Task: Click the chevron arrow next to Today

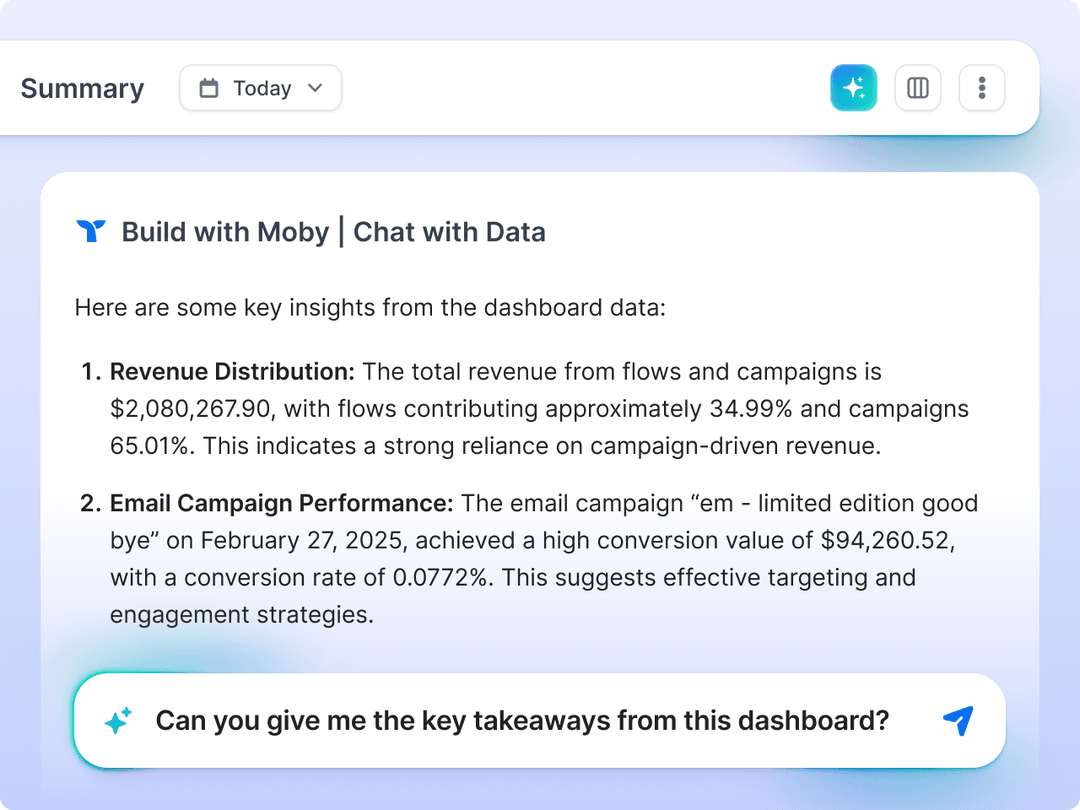Action: click(315, 88)
